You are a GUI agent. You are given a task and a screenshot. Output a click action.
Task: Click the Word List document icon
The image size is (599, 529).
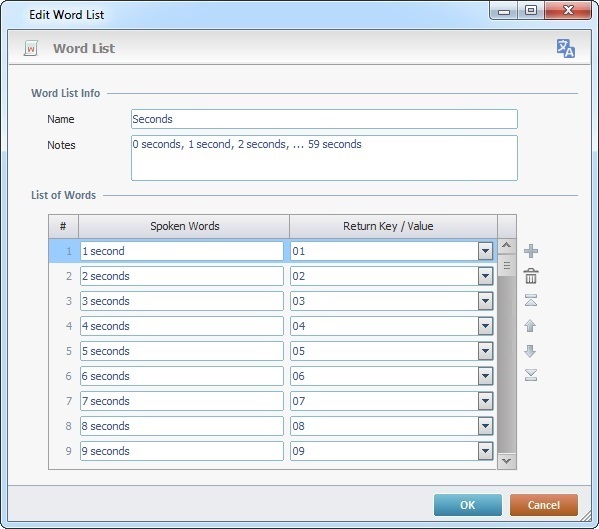pyautogui.click(x=31, y=49)
